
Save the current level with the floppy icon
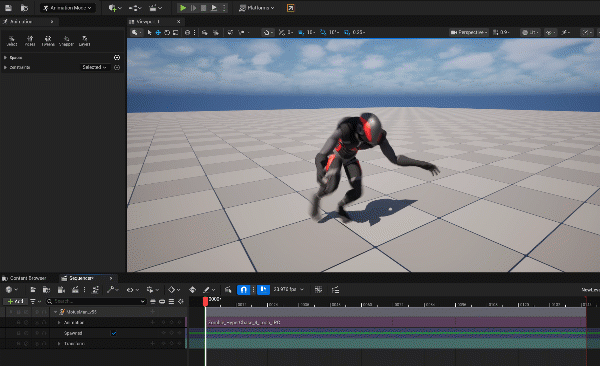coord(8,8)
